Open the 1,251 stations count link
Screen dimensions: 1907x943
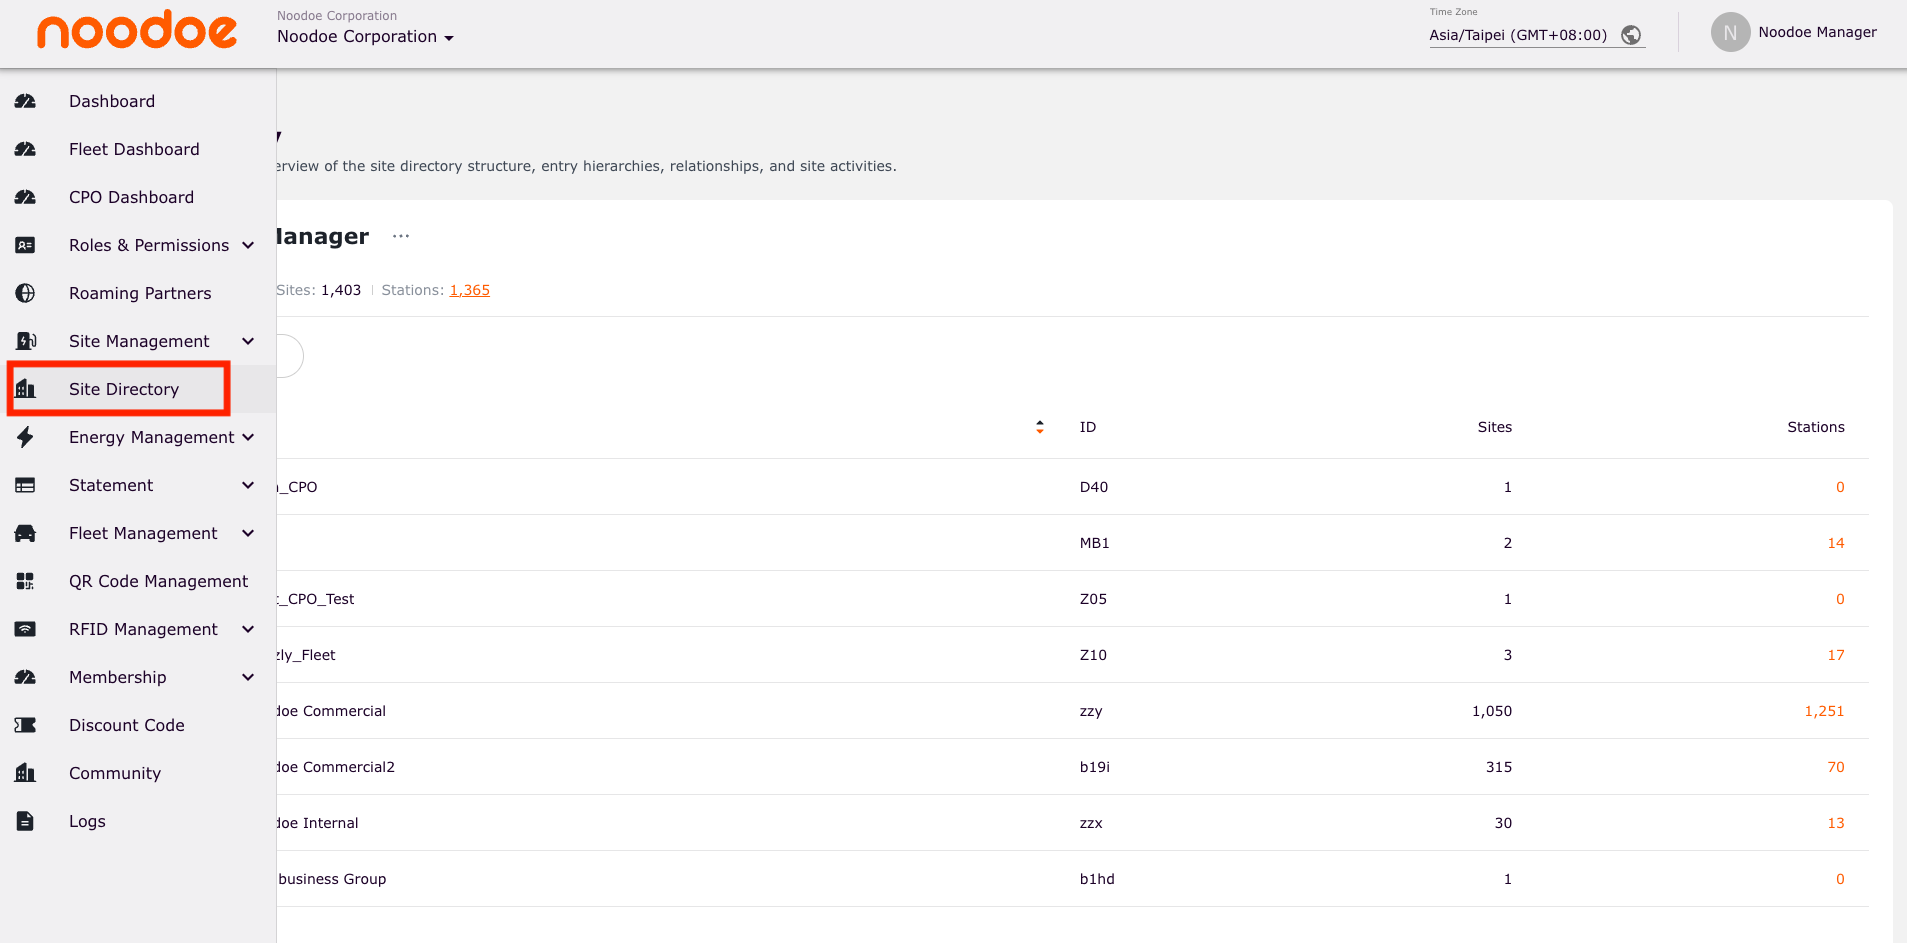click(x=1823, y=711)
